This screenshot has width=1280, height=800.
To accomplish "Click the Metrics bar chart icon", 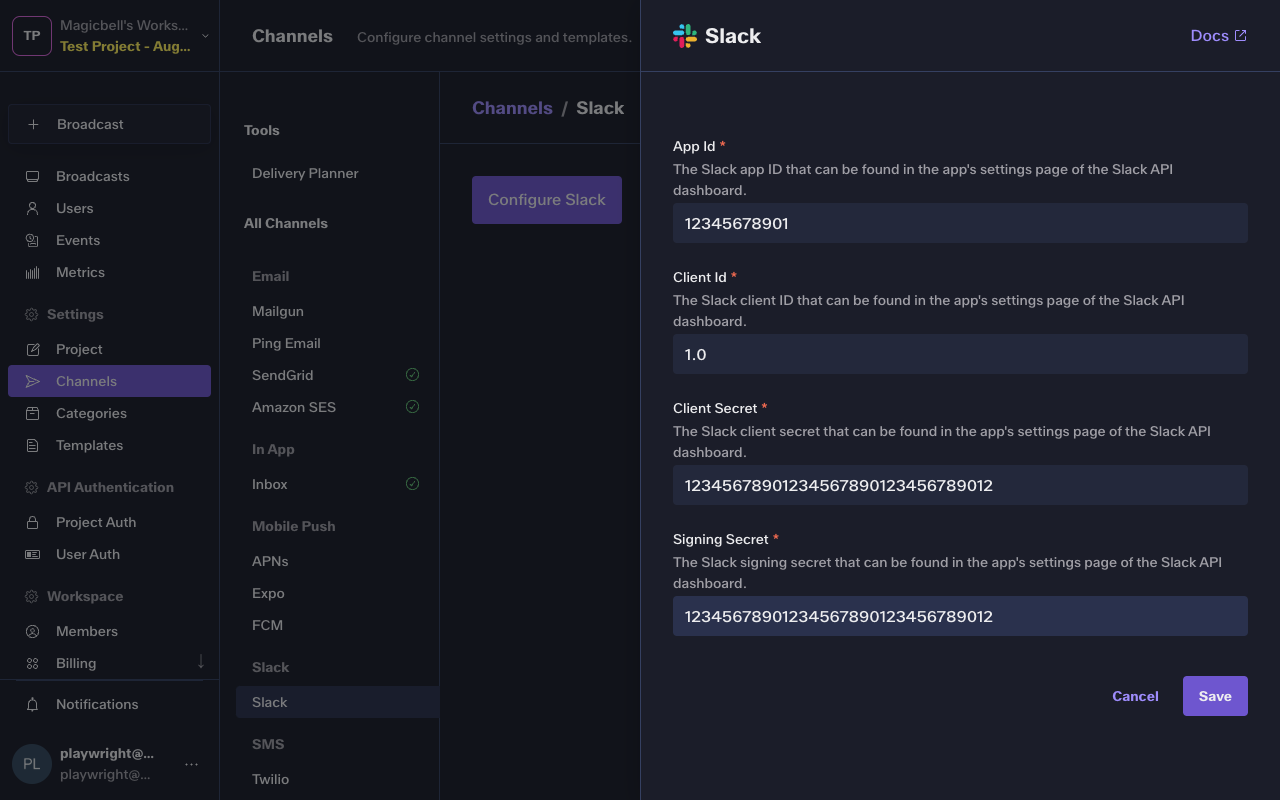I will tap(32, 272).
